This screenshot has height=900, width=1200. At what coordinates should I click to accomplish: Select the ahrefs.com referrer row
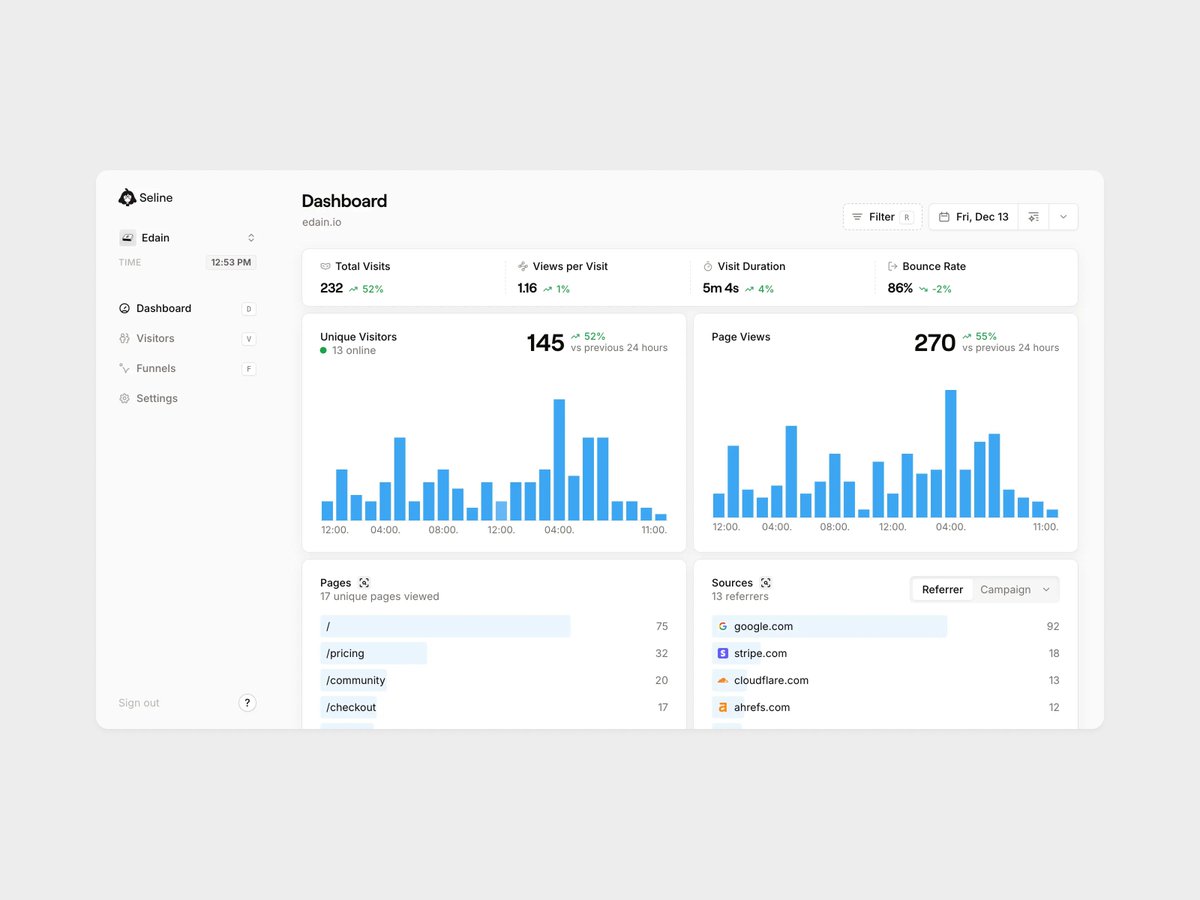click(x=885, y=707)
